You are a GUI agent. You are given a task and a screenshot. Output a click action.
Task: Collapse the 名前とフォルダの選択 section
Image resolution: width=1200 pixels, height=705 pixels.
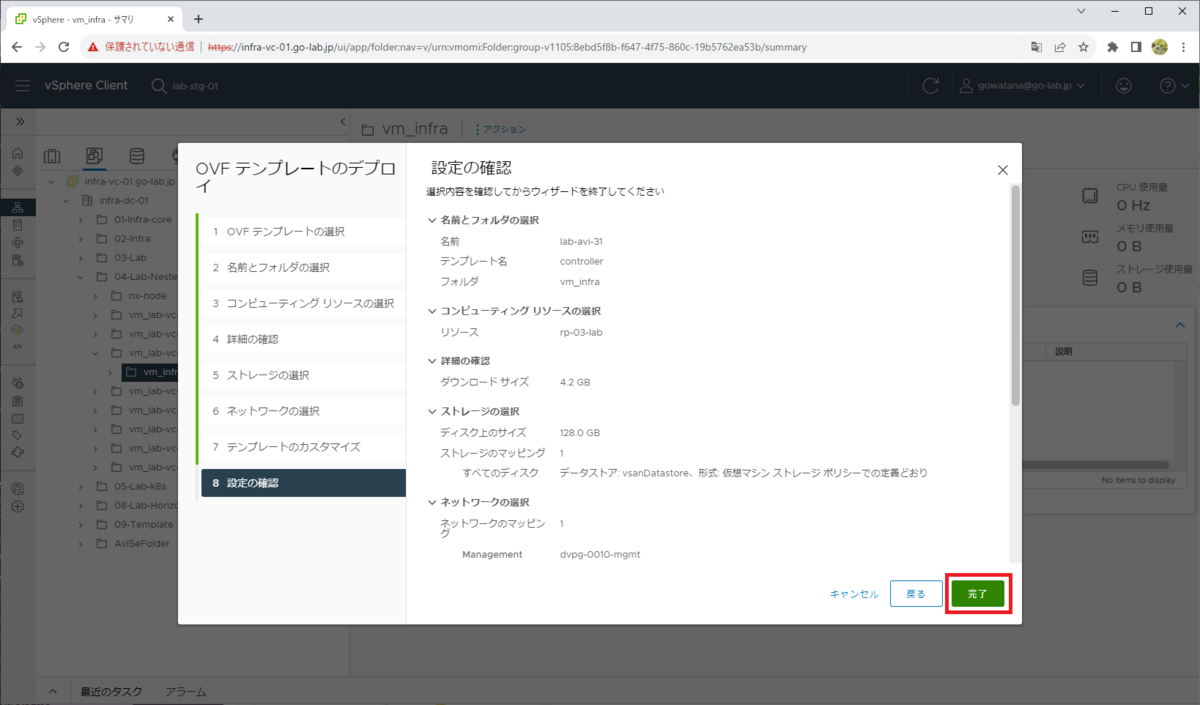point(432,220)
